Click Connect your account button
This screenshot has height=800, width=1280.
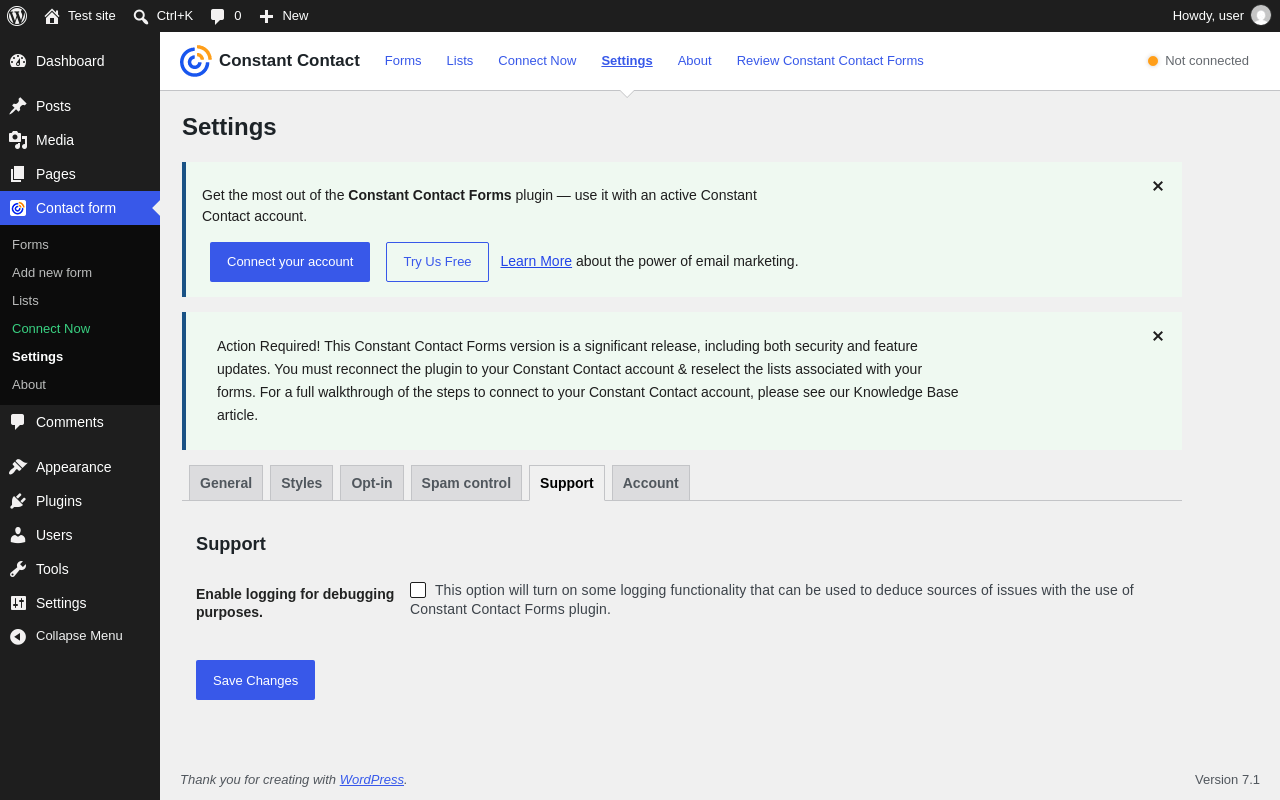(x=290, y=262)
